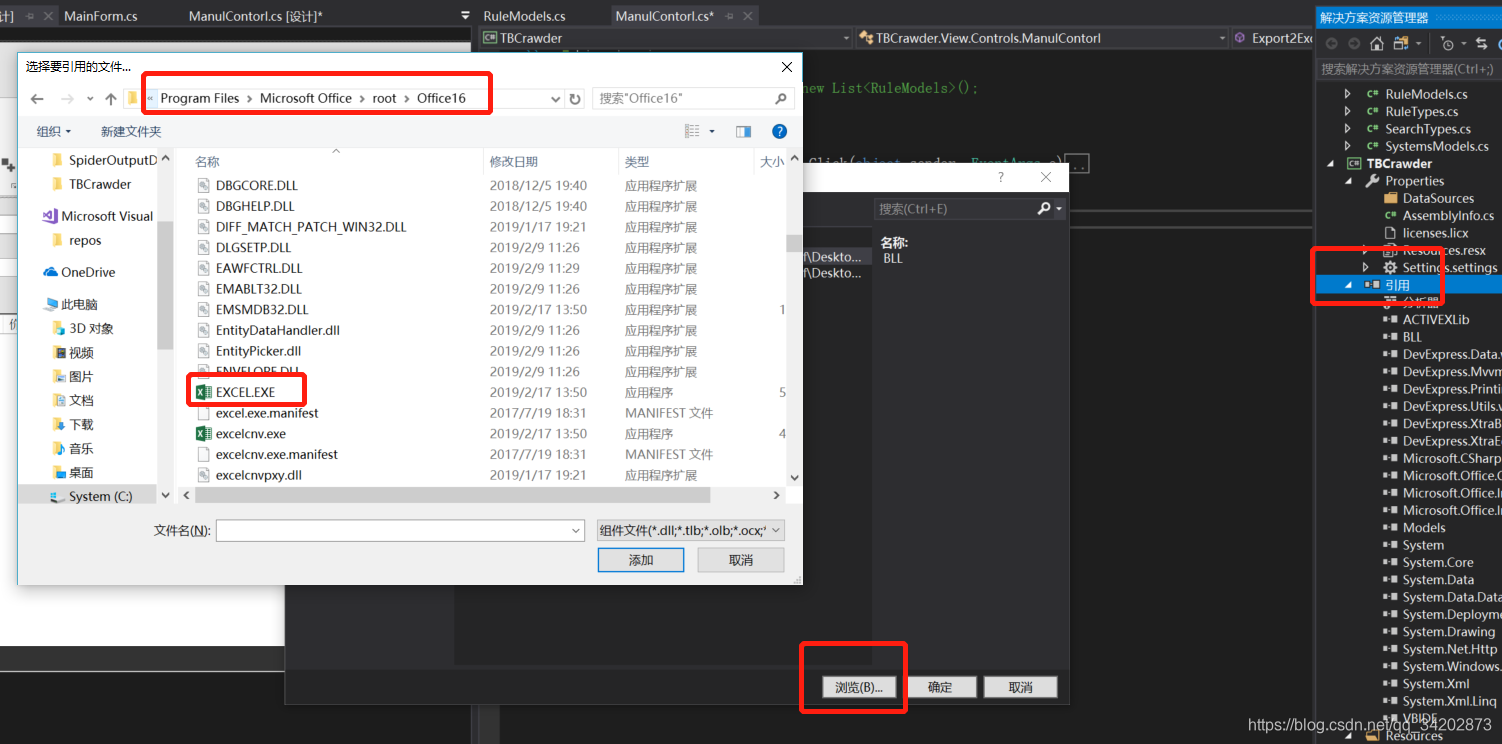This screenshot has width=1502, height=744.
Task: Click Home icon in Solution Explorer toolbar
Action: [x=1377, y=43]
